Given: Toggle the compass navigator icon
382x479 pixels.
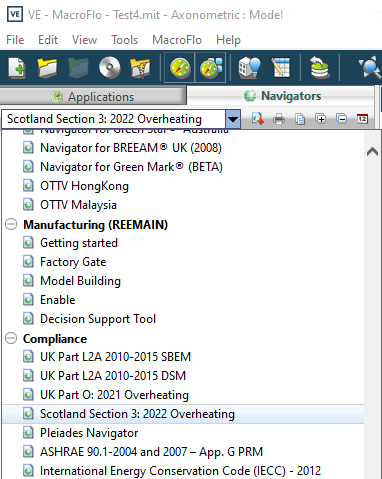Looking at the screenshot, I should pyautogui.click(x=180, y=68).
